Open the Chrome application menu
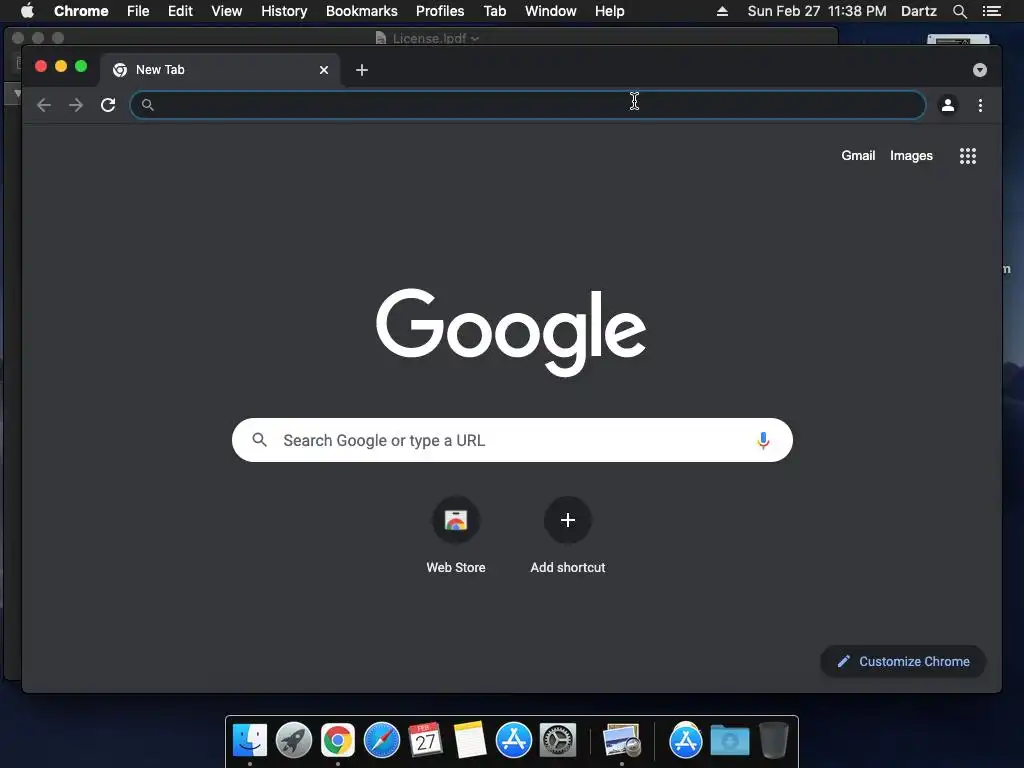Screen dimensions: 1024x768 pos(81,11)
